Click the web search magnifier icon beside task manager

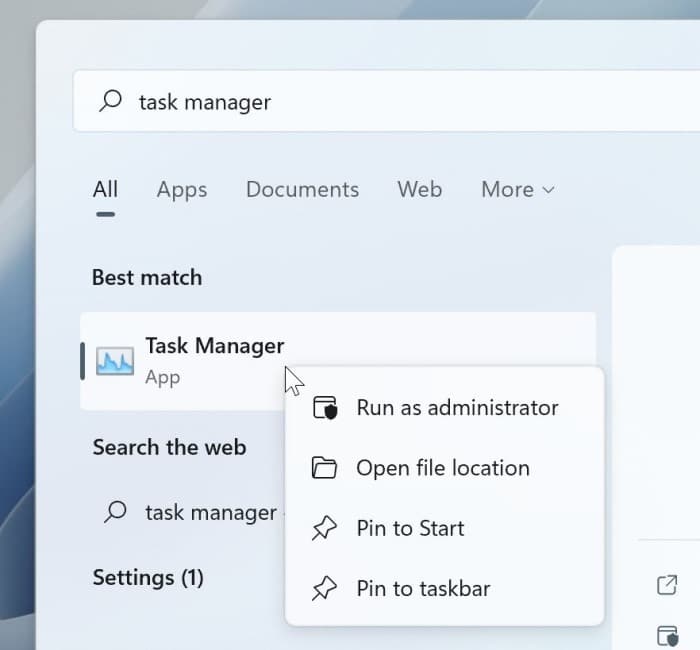click(x=116, y=512)
